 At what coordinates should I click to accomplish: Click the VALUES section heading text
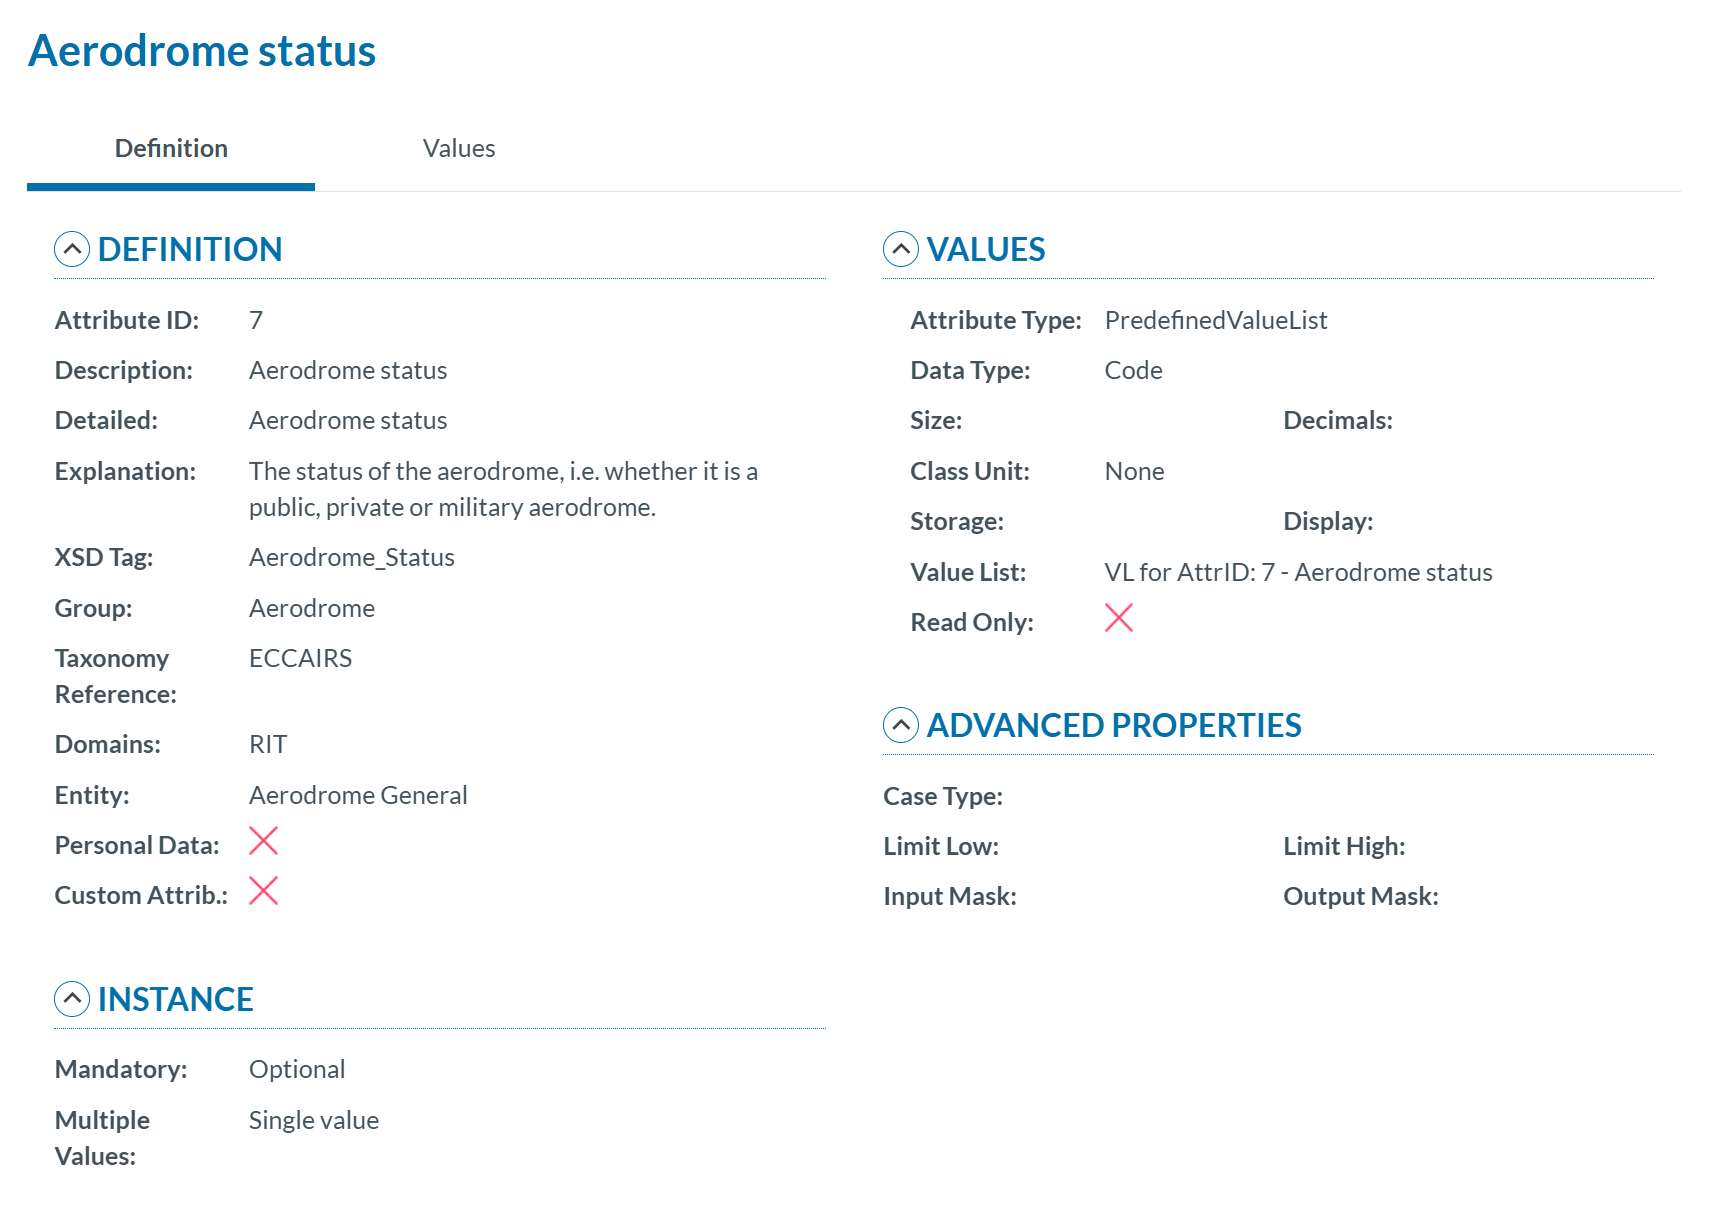coord(985,249)
